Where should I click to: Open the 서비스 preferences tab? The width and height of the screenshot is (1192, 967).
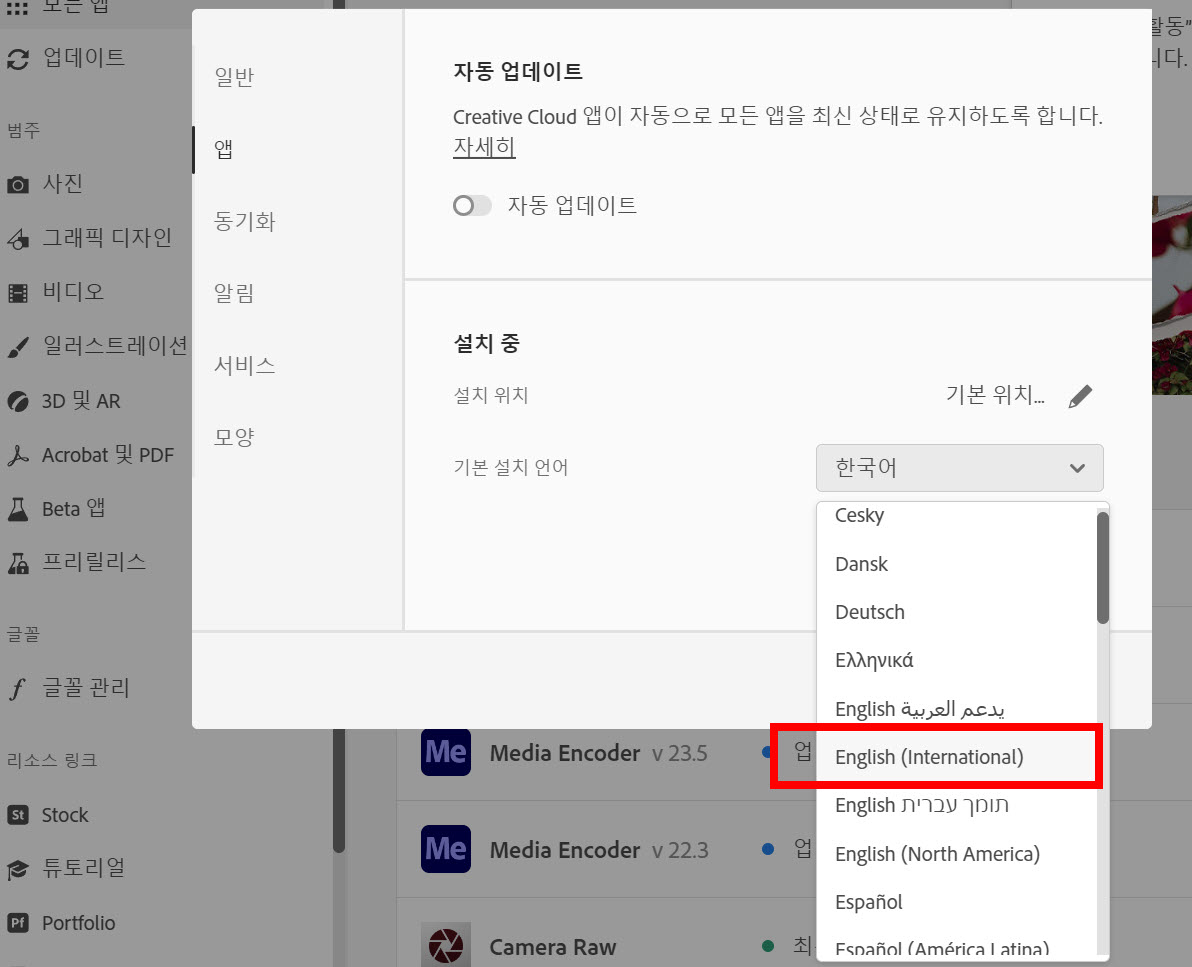click(x=244, y=366)
